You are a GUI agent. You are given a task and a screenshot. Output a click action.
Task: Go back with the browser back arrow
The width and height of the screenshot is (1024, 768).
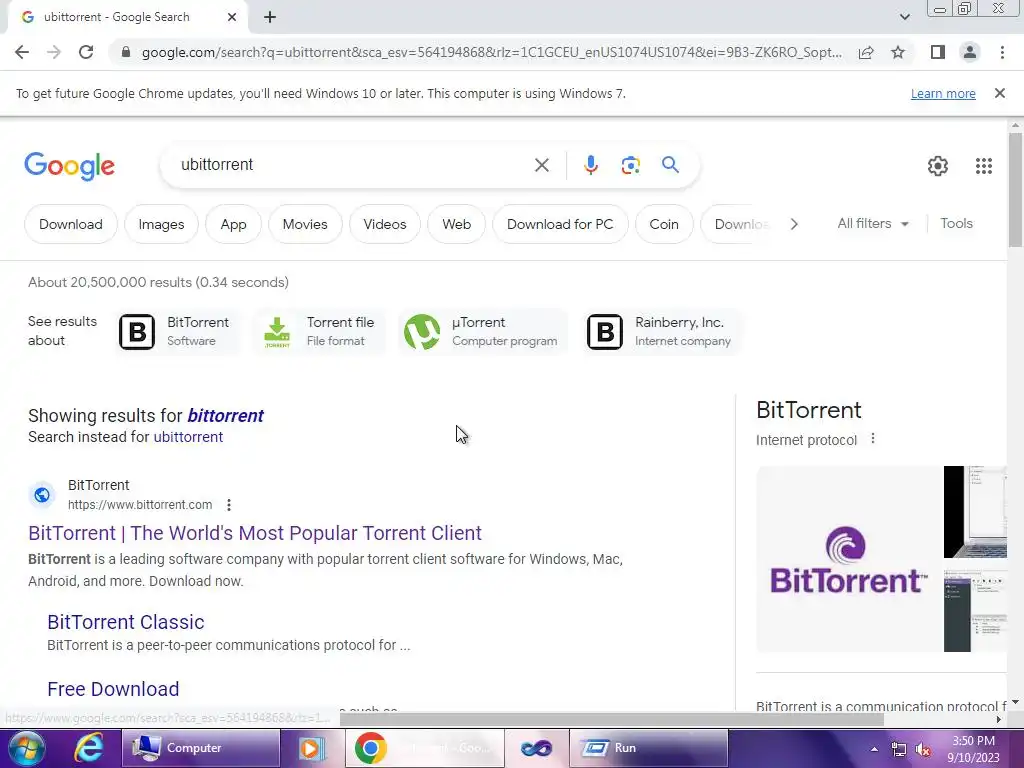(x=22, y=52)
